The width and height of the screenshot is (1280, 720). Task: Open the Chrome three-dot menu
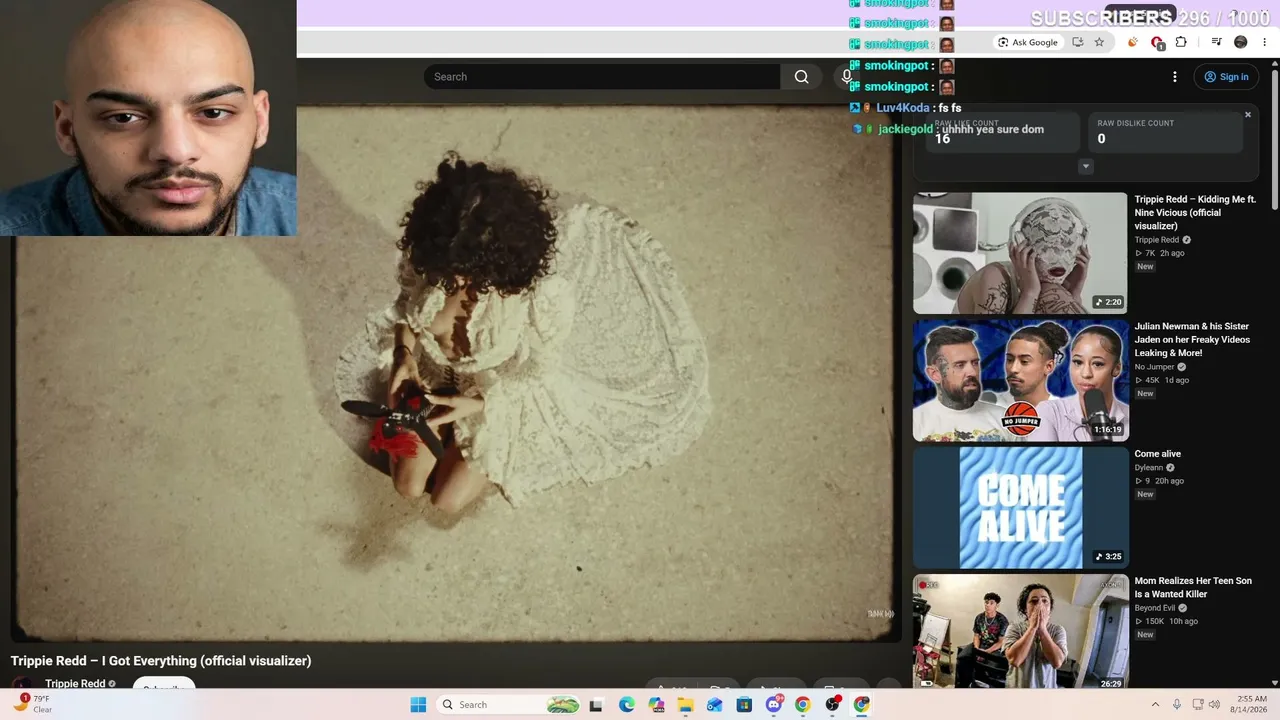pos(1265,42)
